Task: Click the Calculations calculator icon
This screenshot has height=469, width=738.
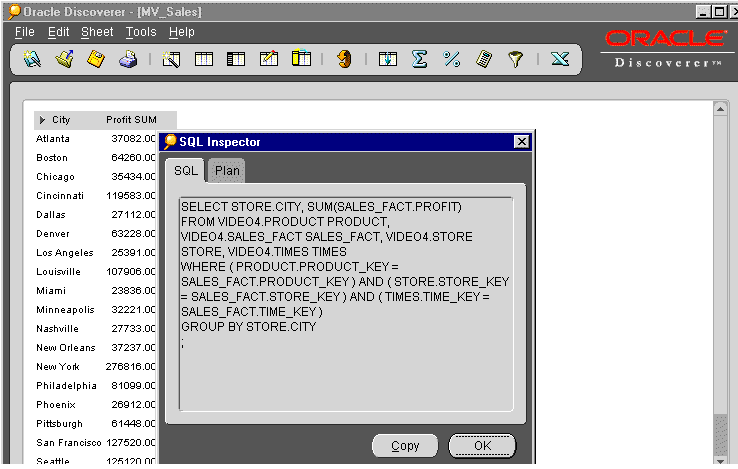Action: click(x=484, y=60)
